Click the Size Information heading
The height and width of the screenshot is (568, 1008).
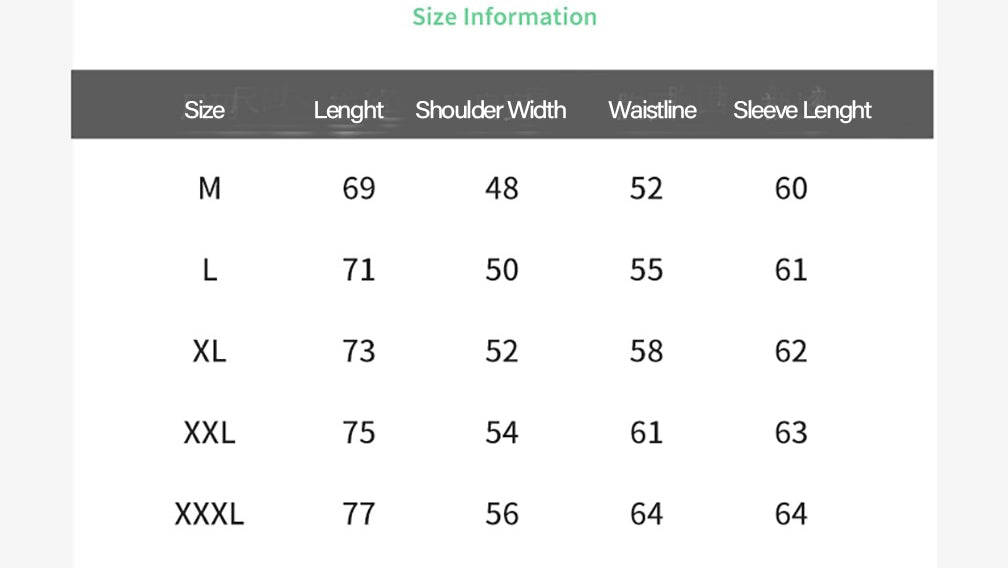504,17
